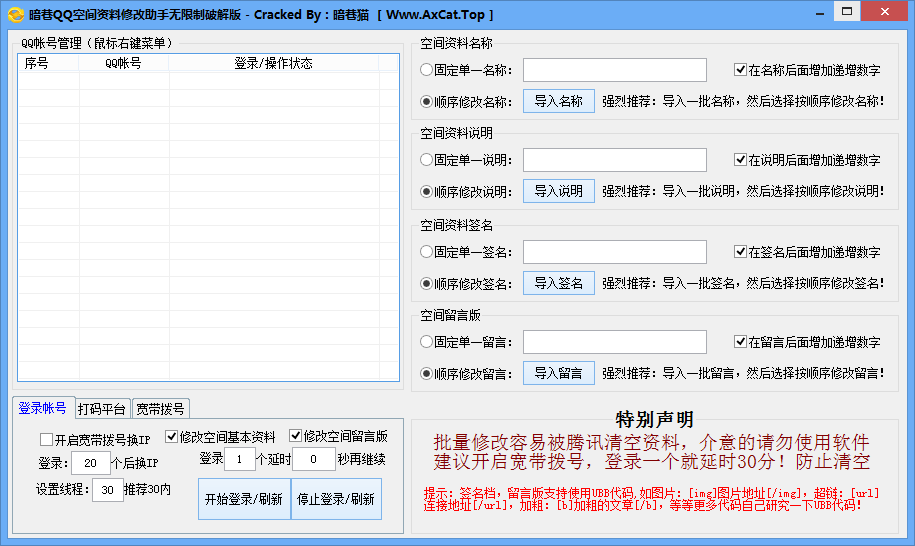Toggle the 修改空间留言版 checkbox
915x546 pixels.
pos(296,436)
